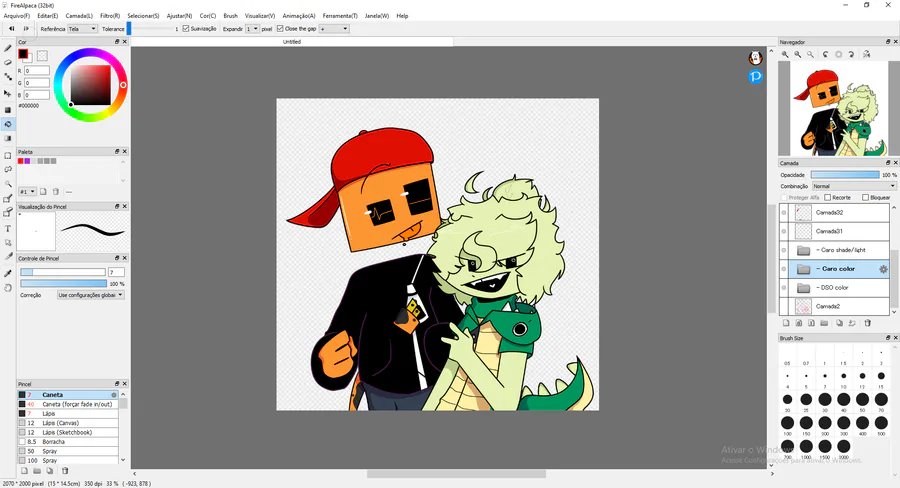Click the R color value field

pos(37,71)
